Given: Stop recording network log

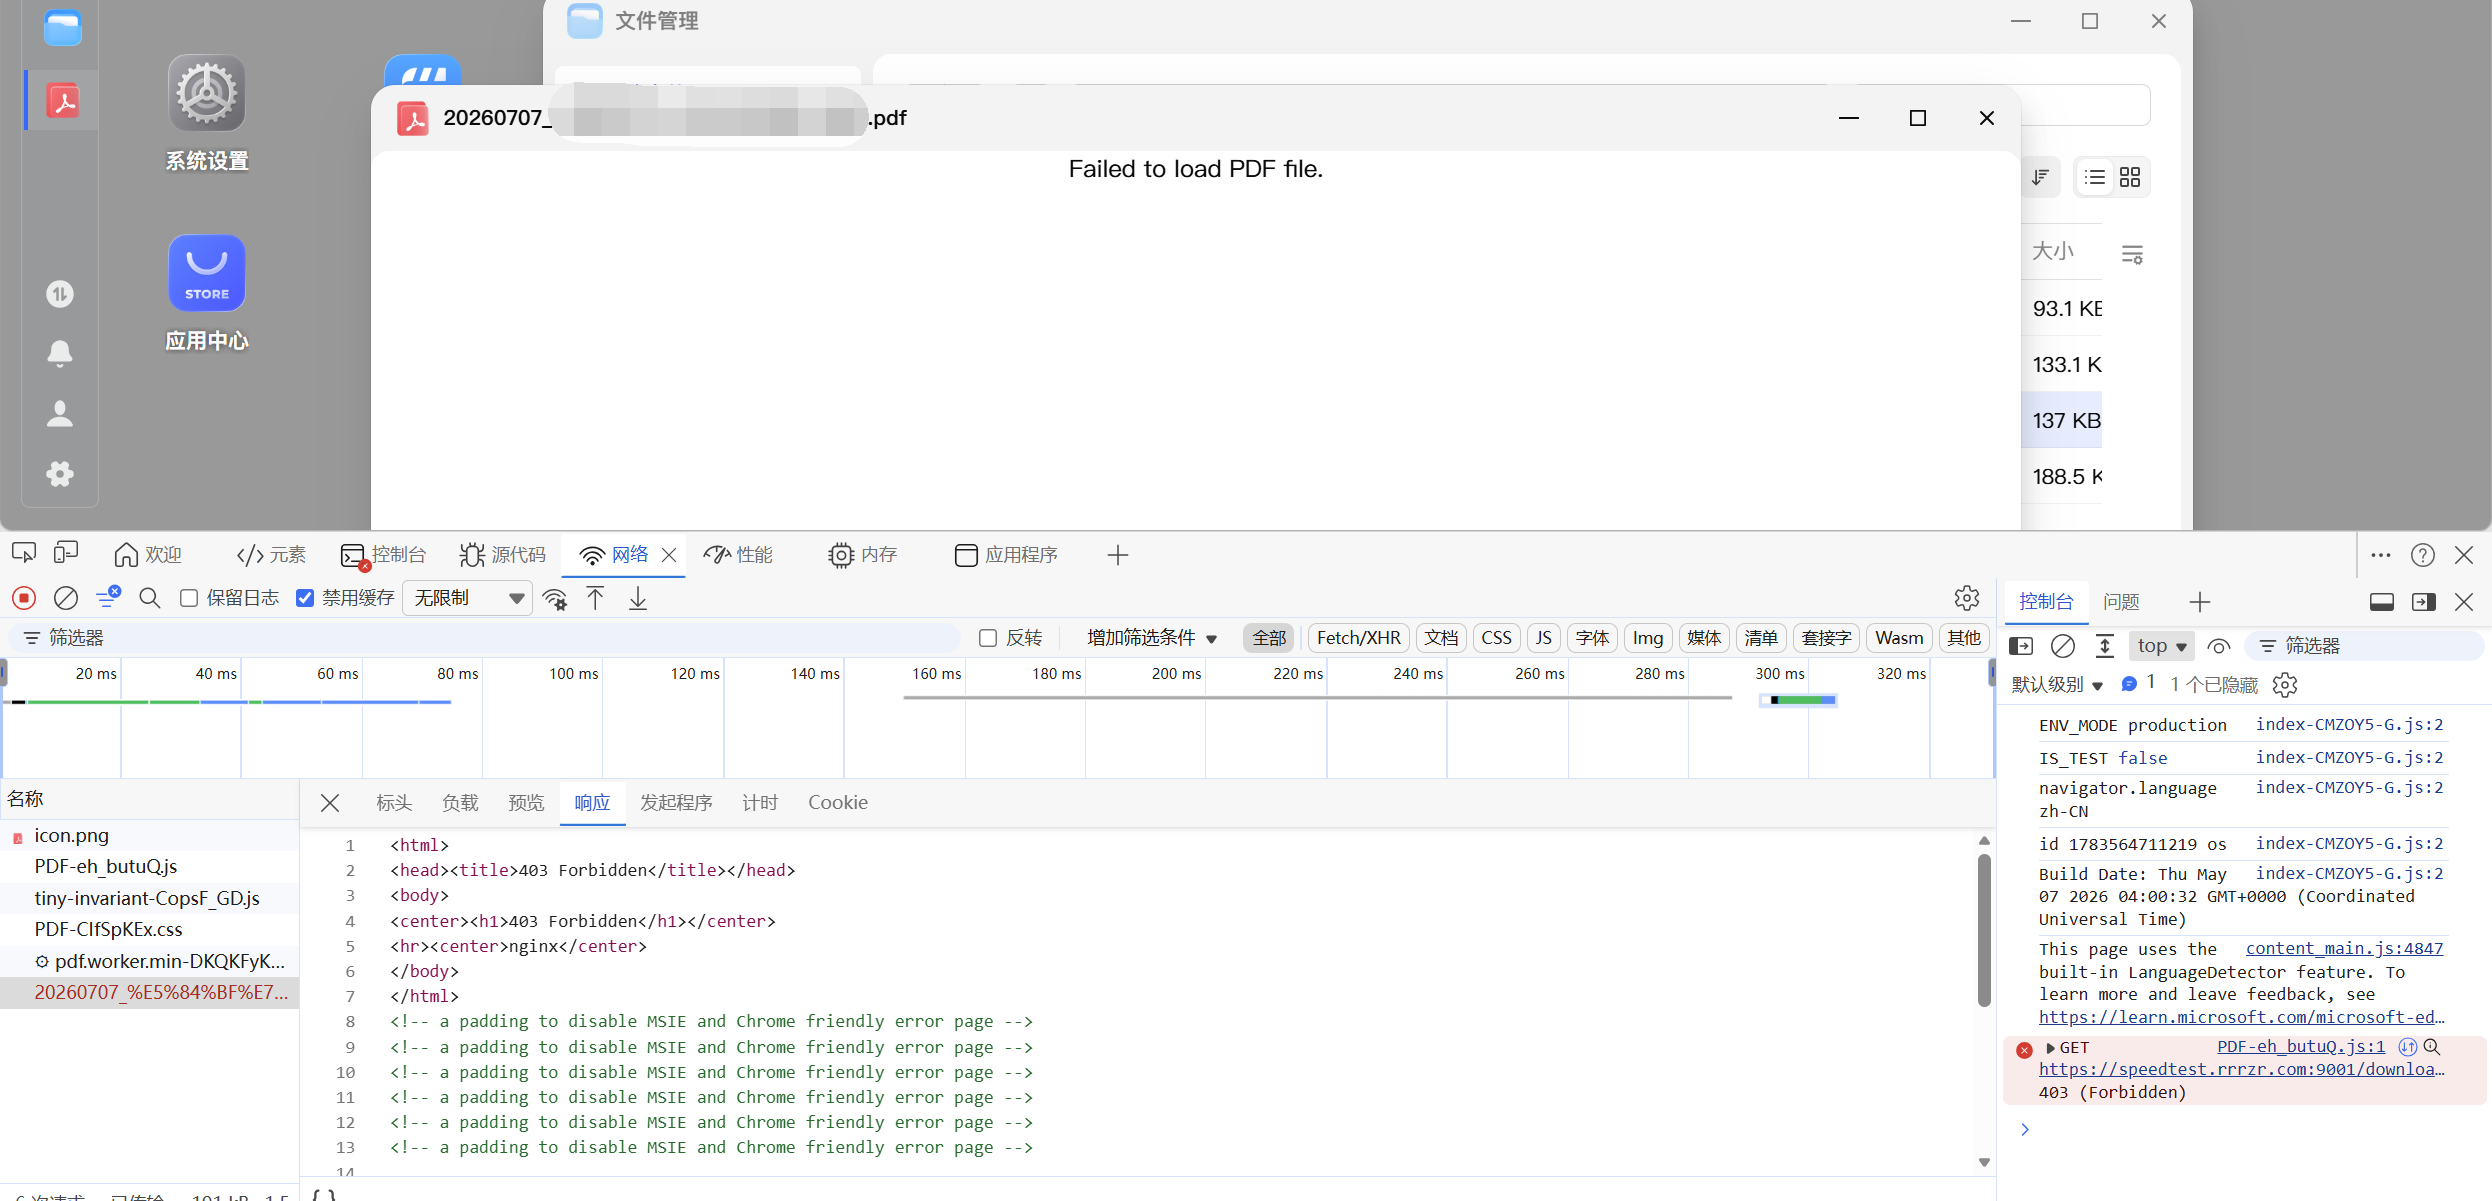Looking at the screenshot, I should [24, 598].
